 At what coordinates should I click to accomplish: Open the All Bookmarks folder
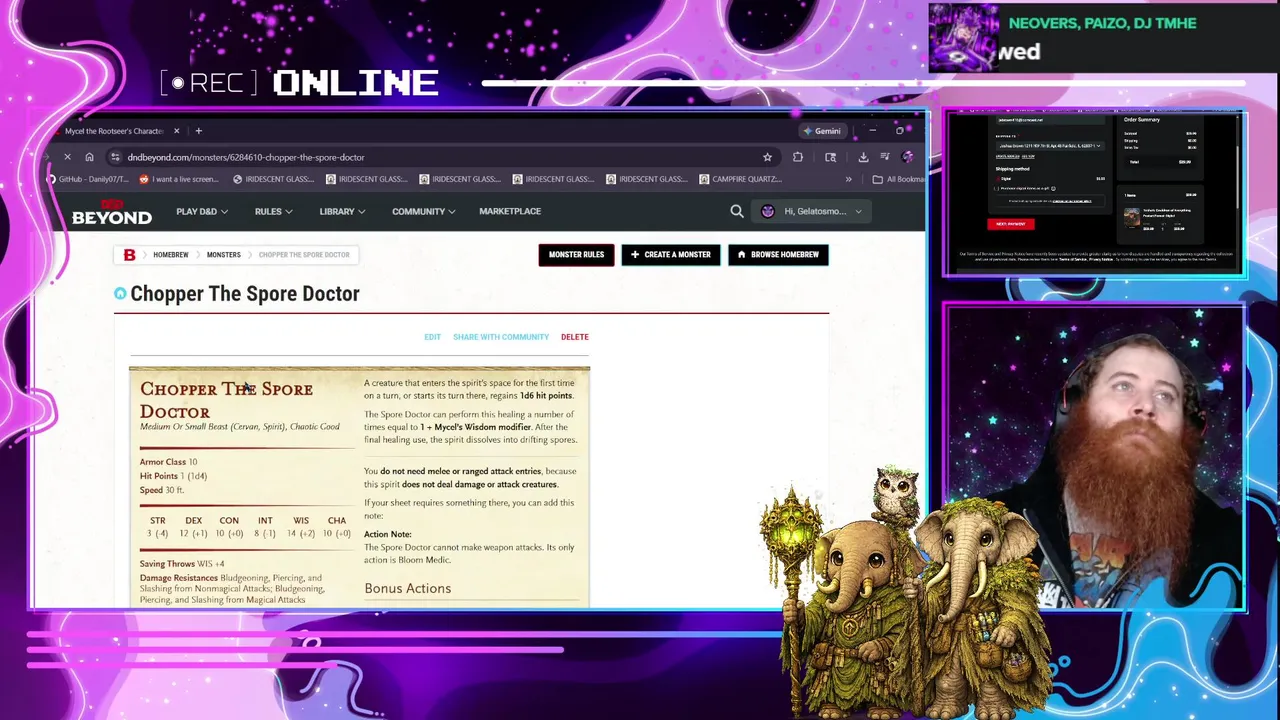tap(898, 179)
